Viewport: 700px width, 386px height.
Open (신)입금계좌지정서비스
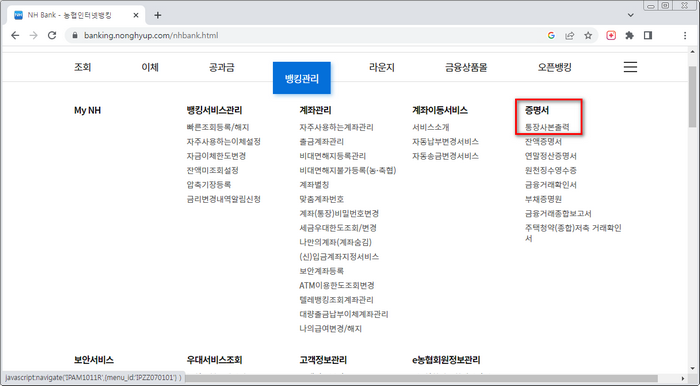339,257
